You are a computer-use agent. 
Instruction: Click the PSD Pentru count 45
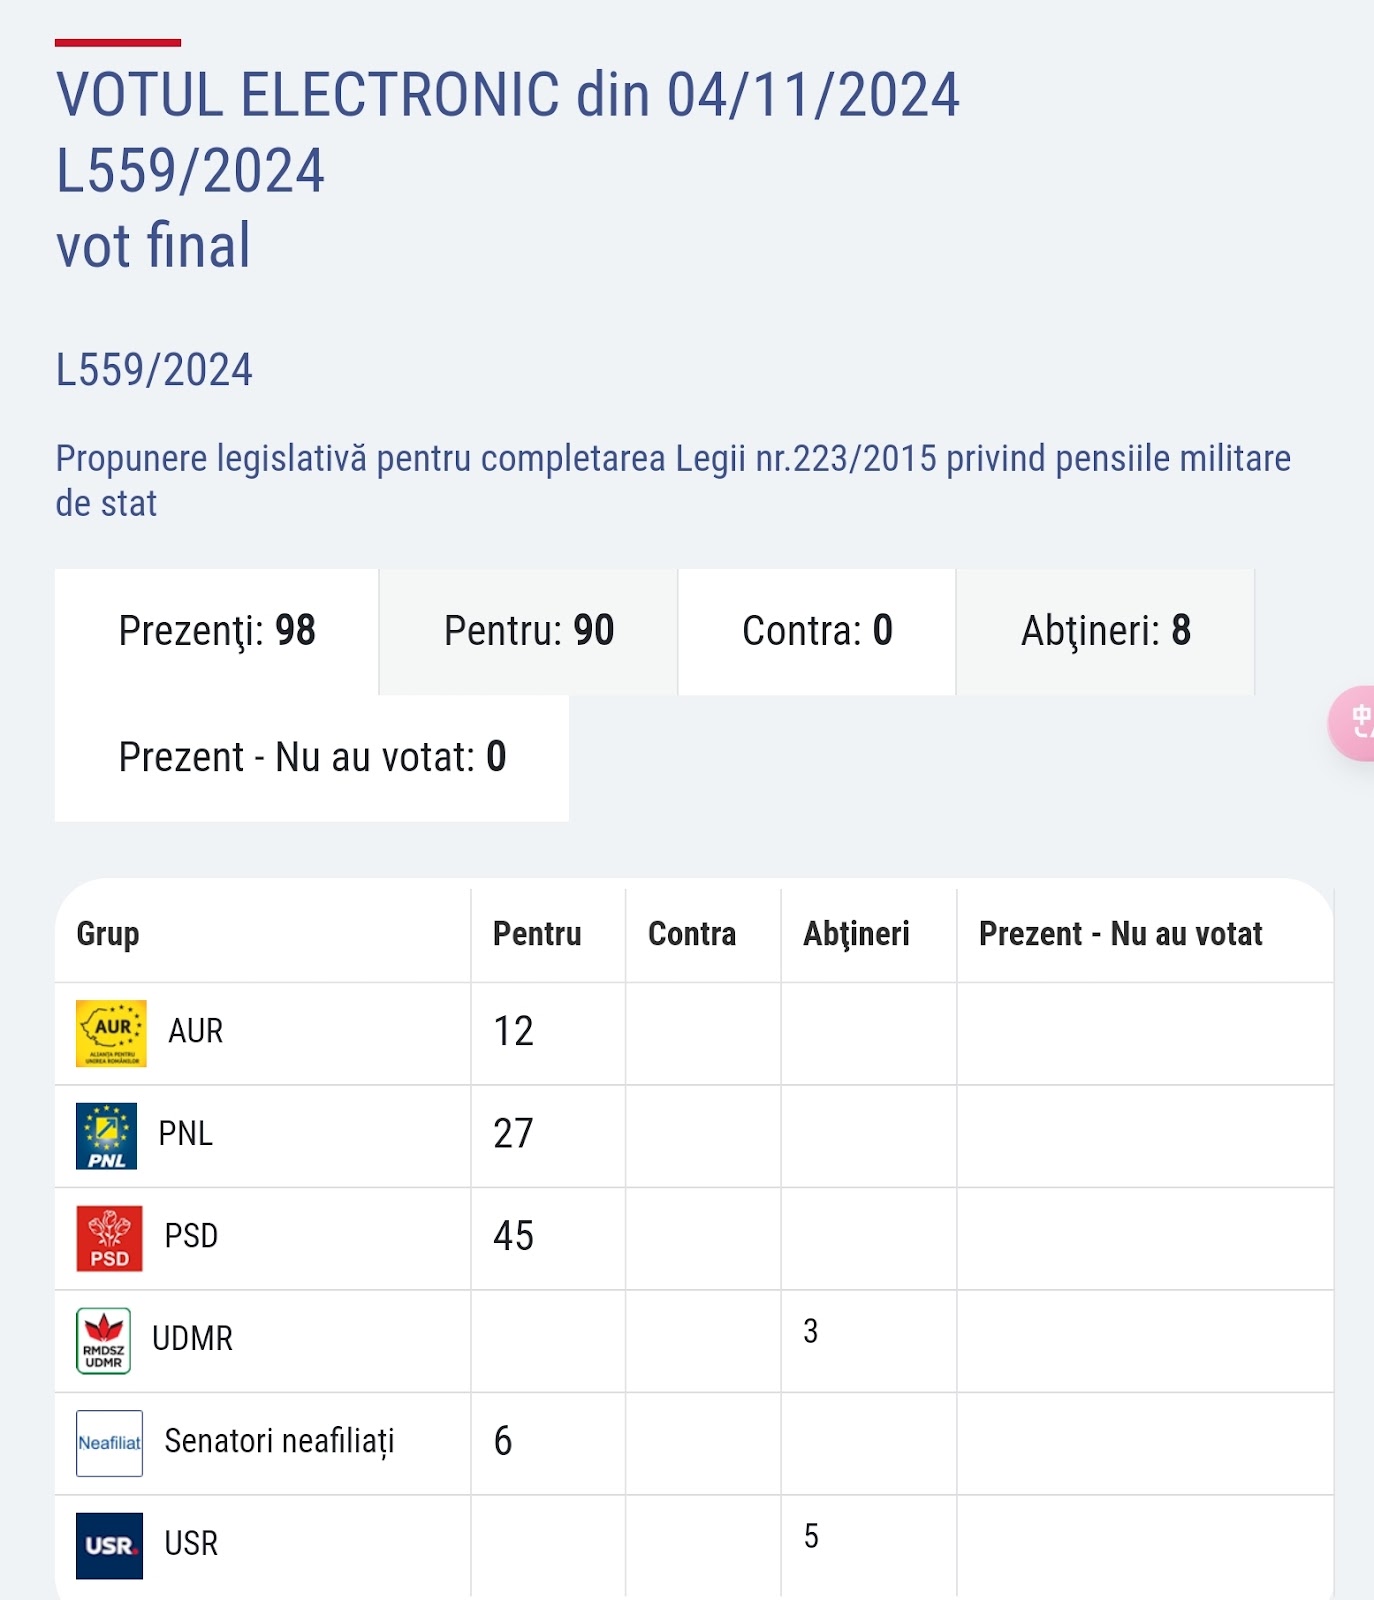[x=513, y=1237]
